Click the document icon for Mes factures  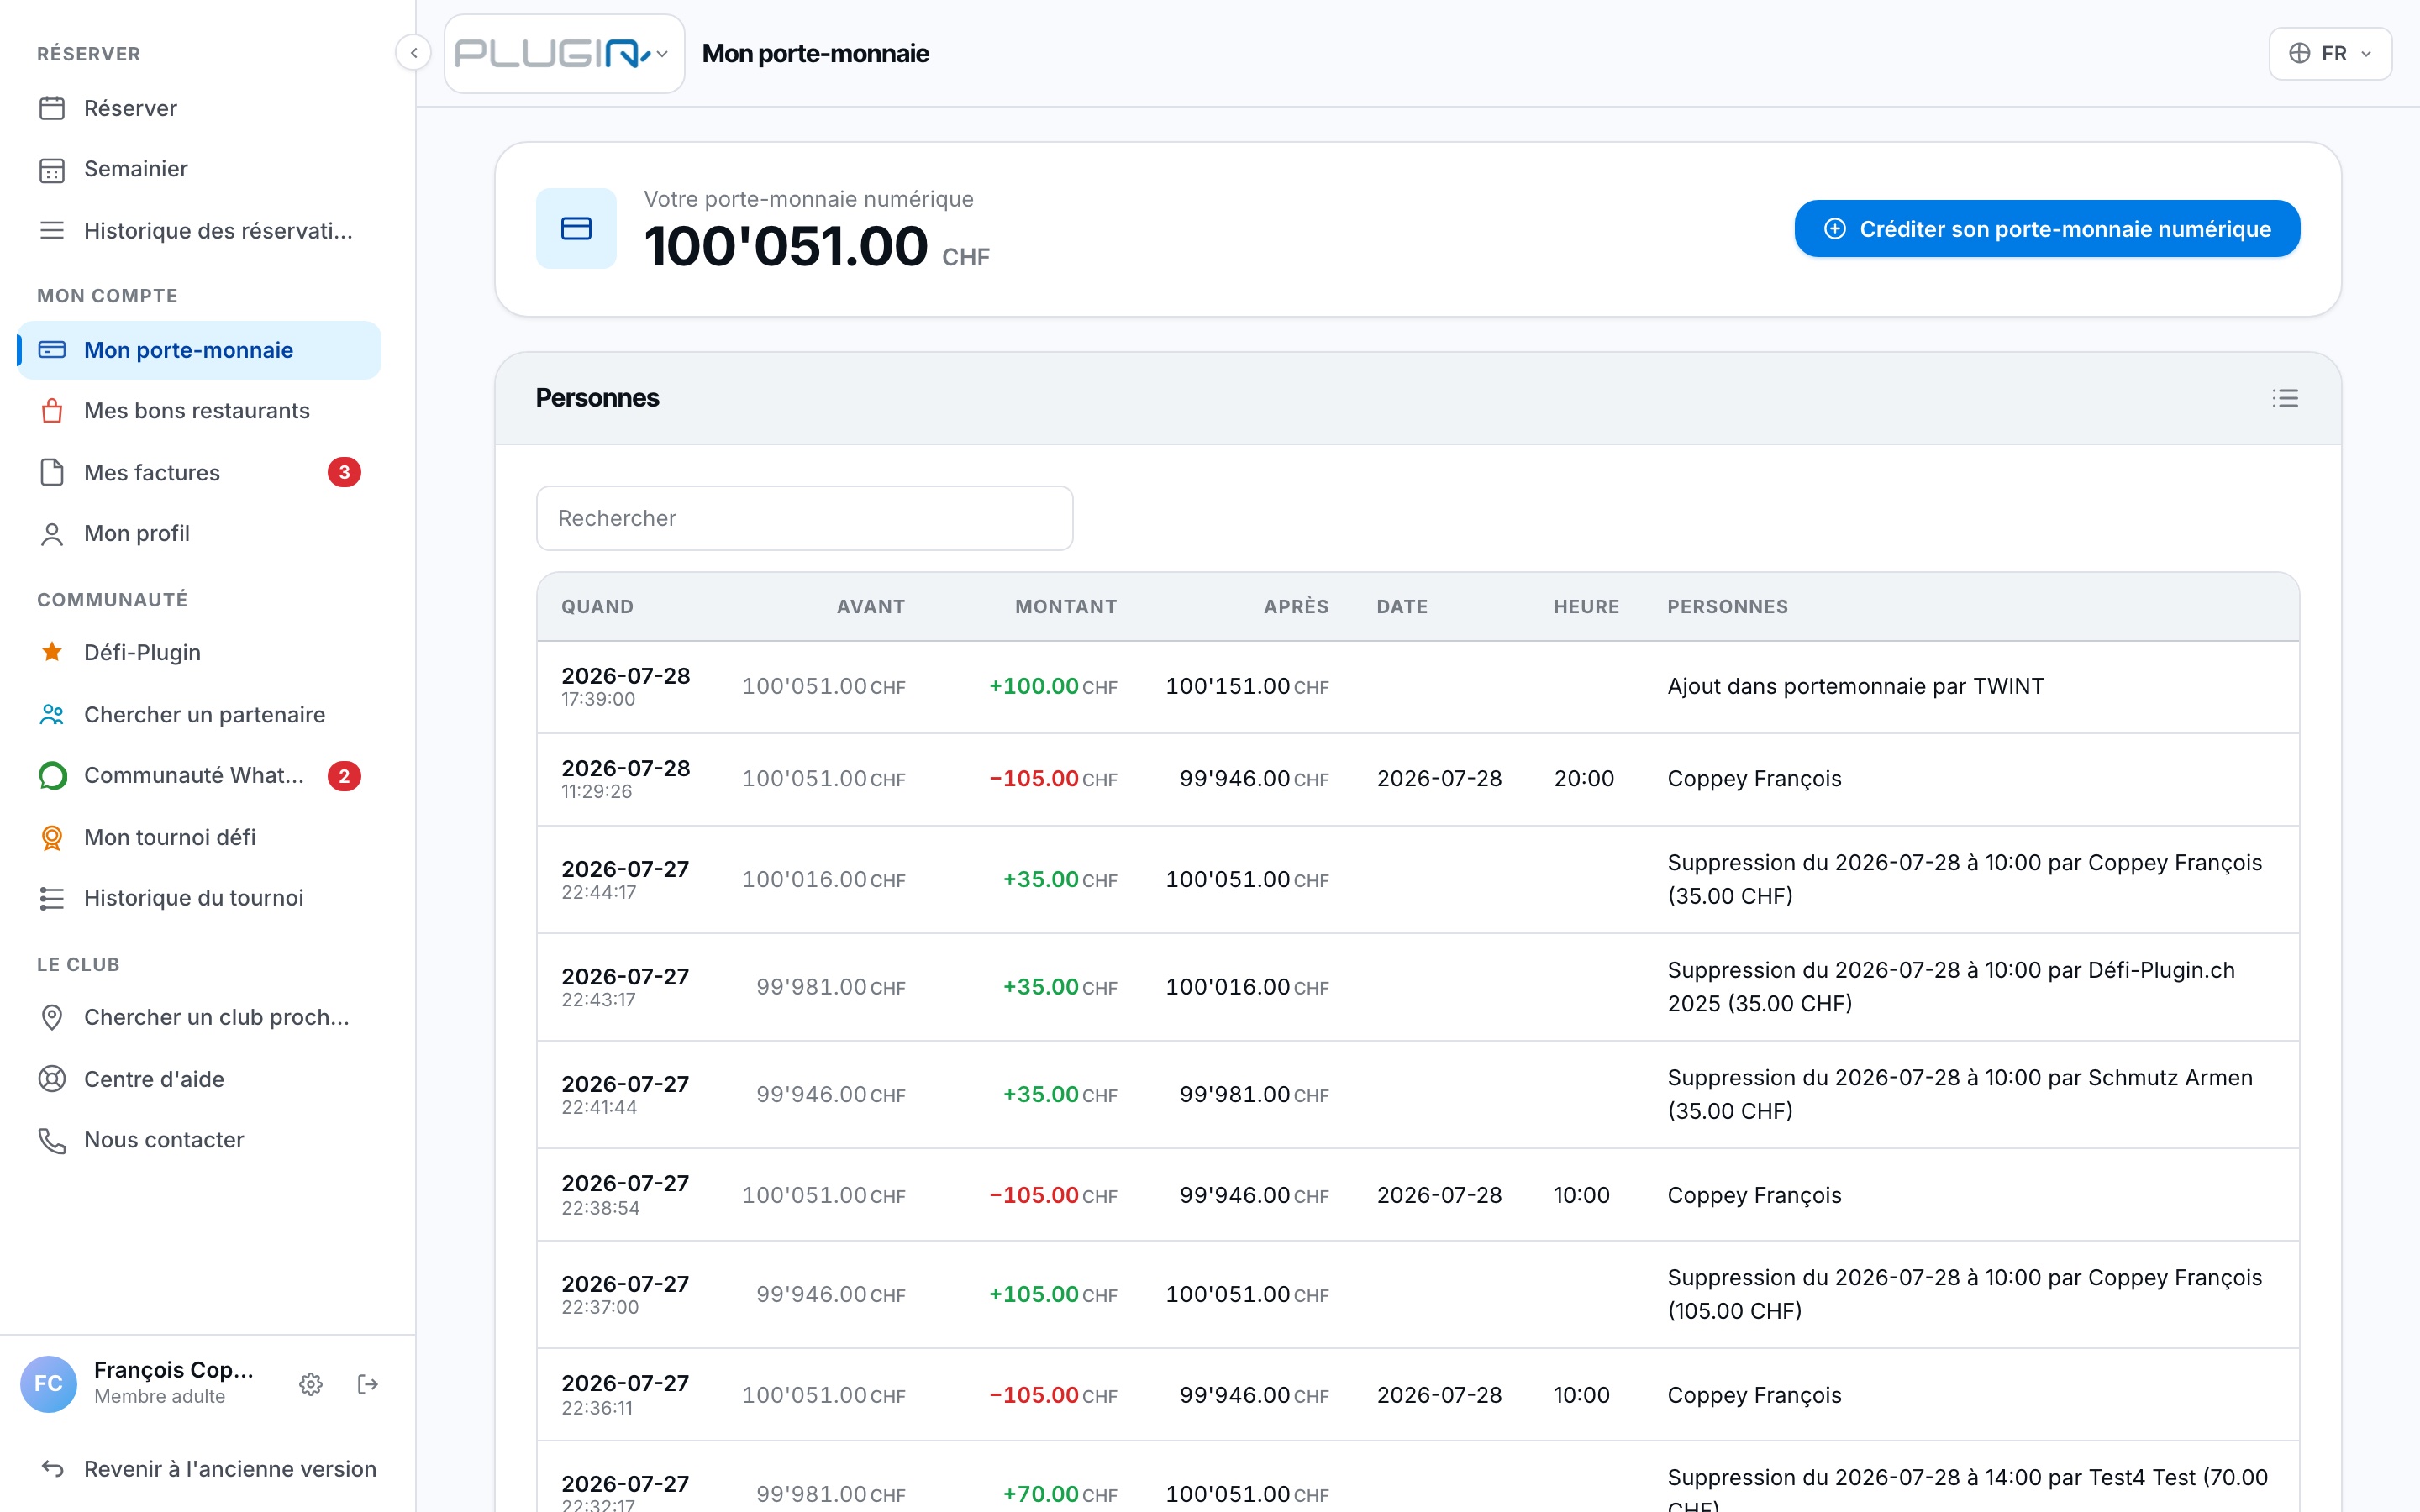coord(52,472)
